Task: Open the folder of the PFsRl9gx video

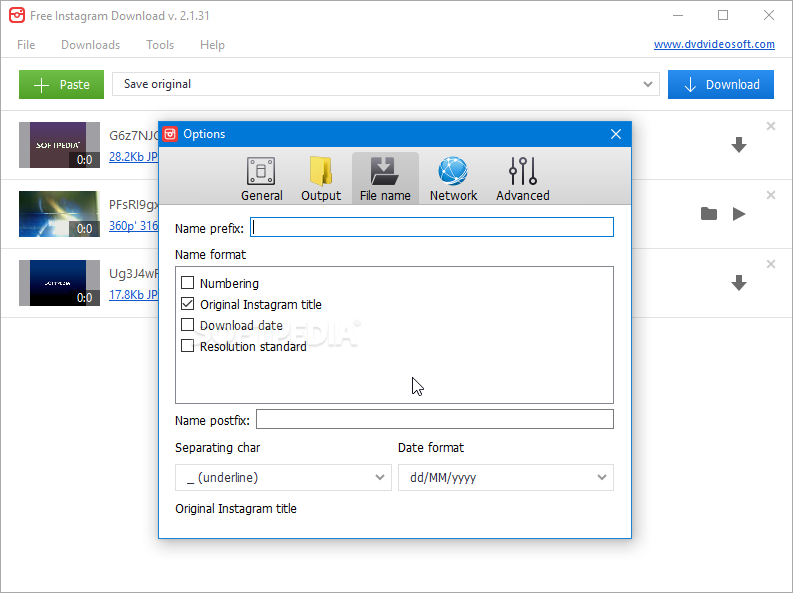Action: [x=709, y=214]
